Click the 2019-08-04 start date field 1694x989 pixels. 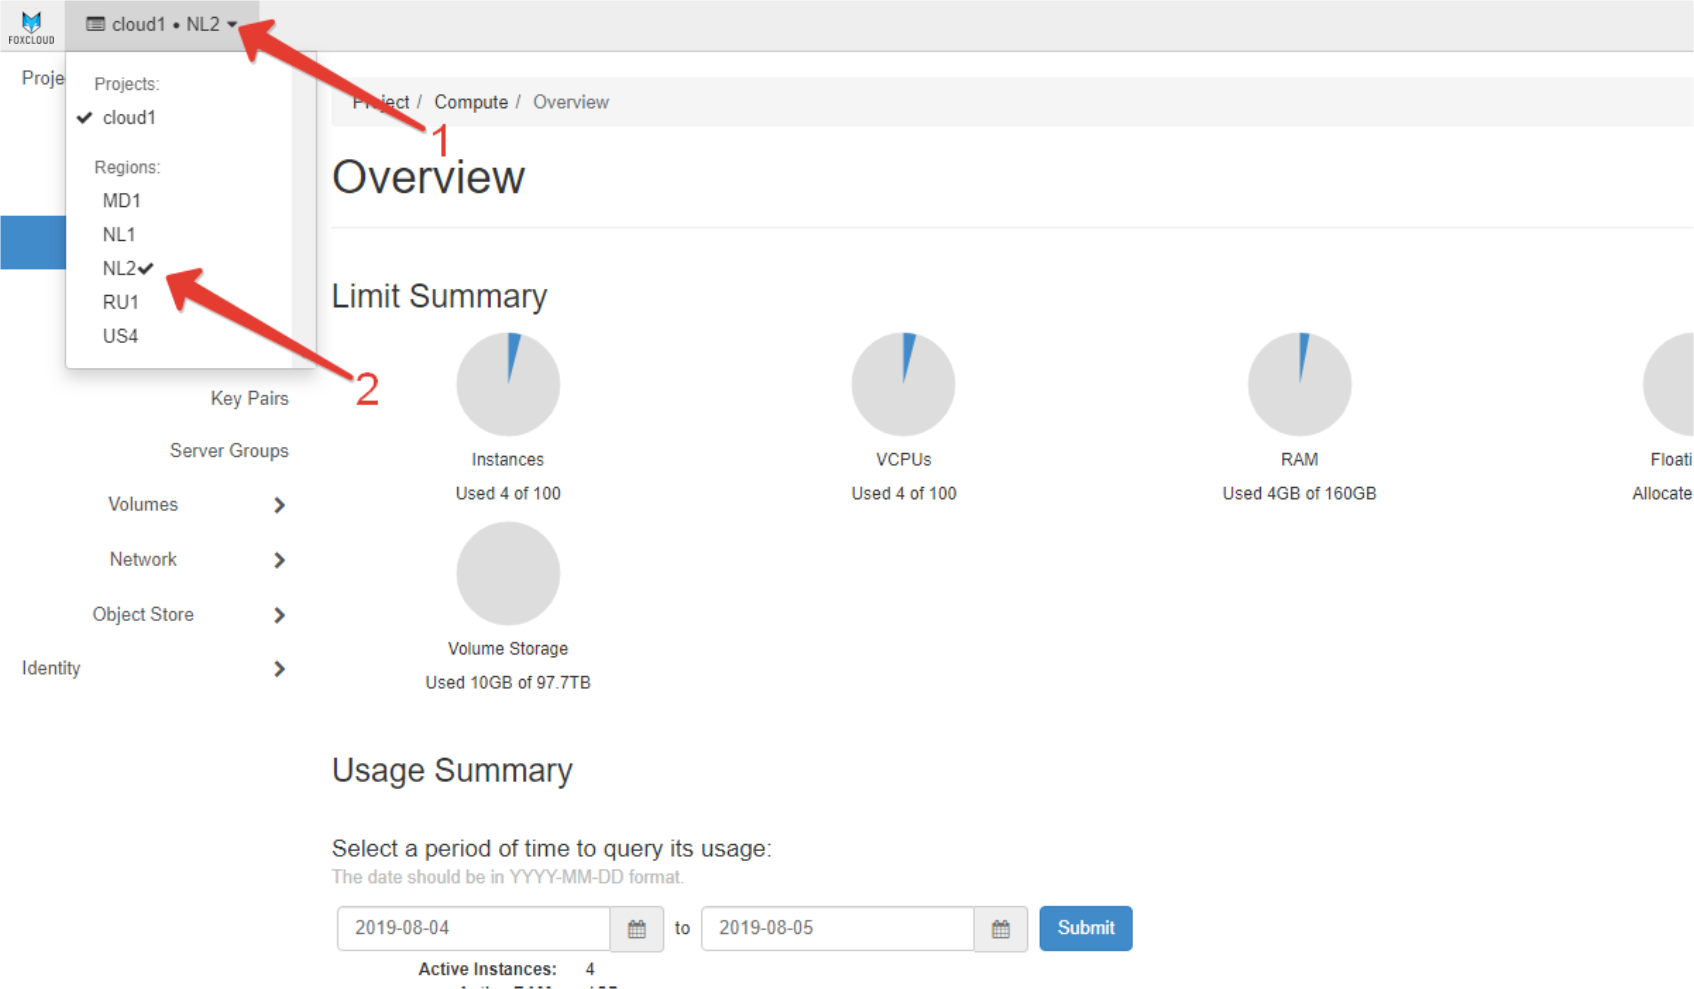tap(473, 929)
